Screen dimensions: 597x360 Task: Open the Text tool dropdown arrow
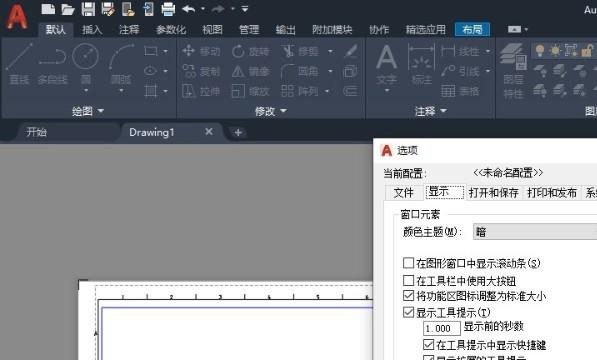tap(386, 91)
